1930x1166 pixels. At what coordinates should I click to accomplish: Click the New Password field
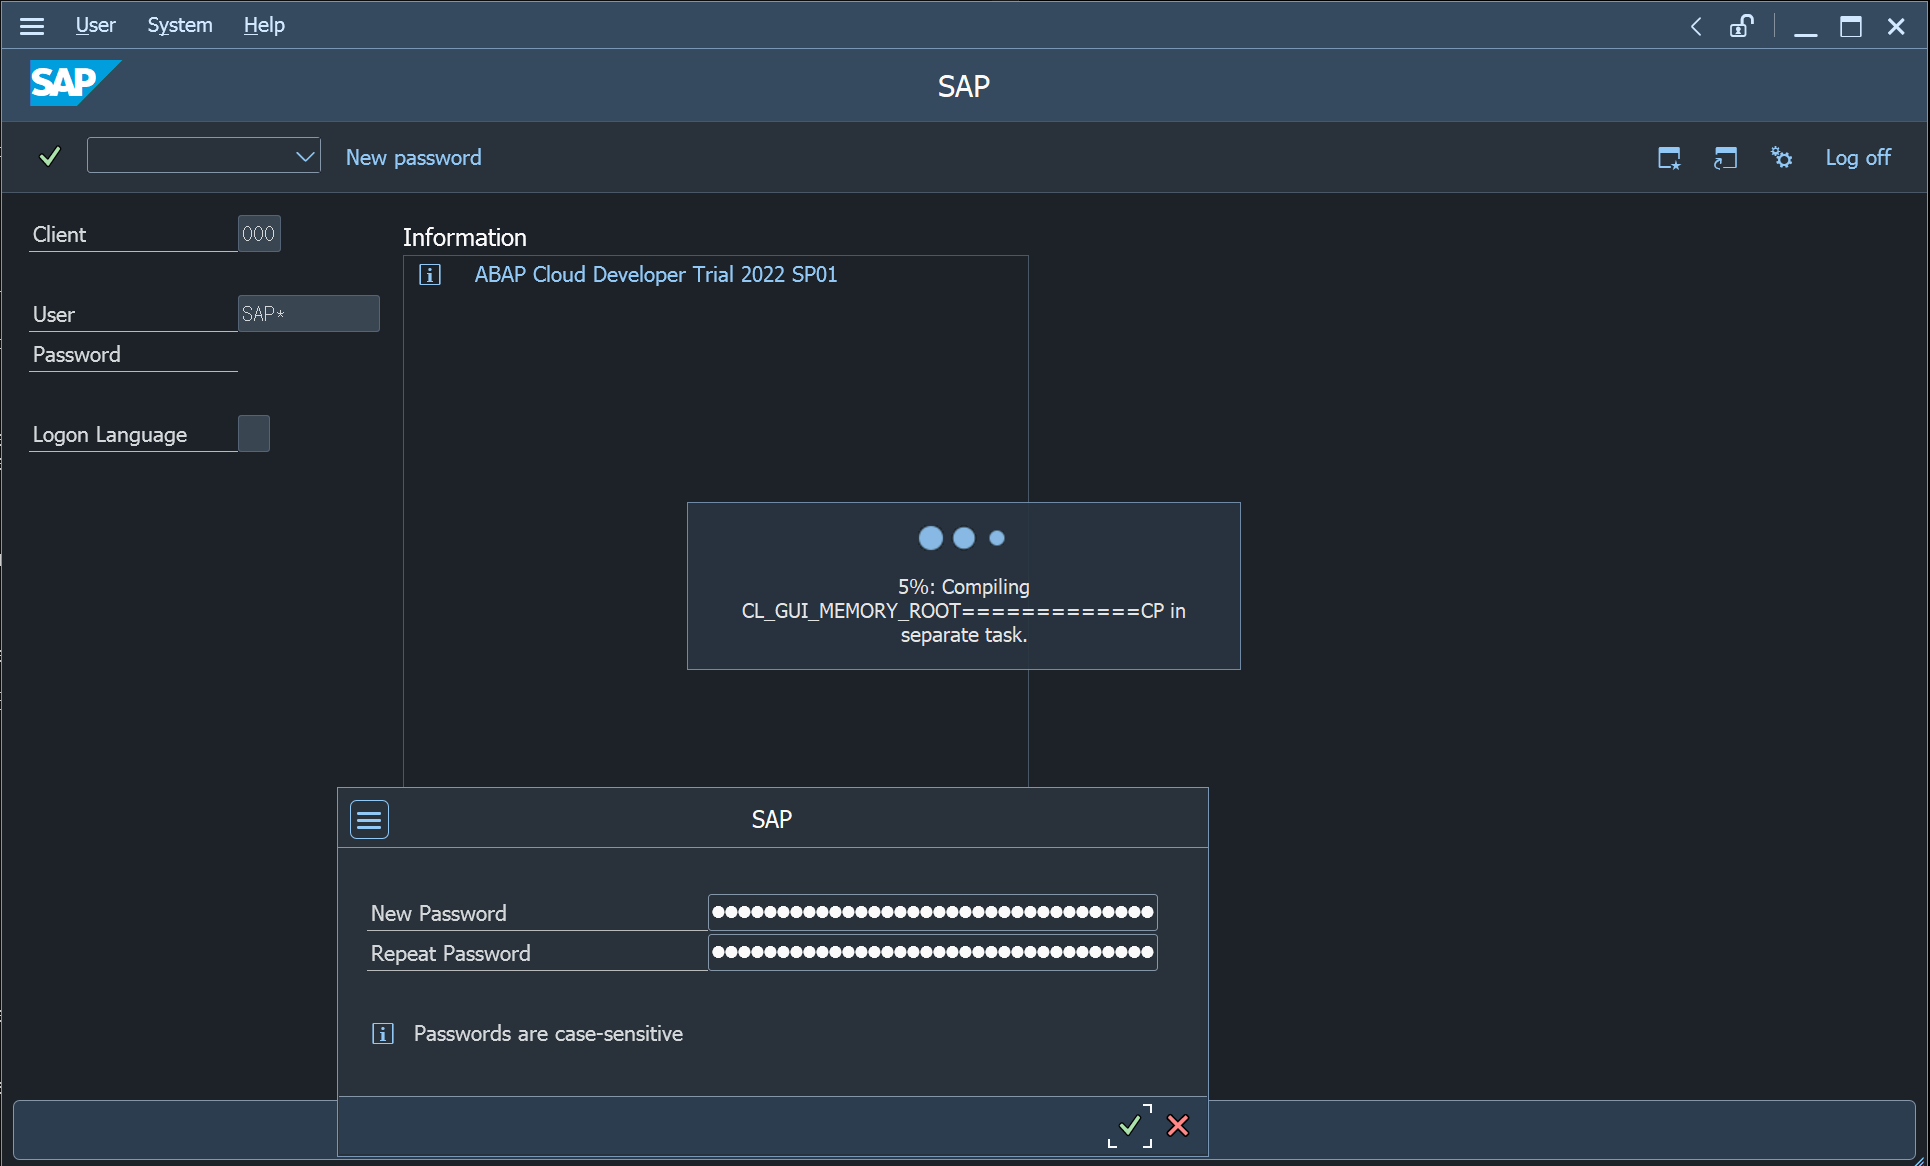pos(932,911)
